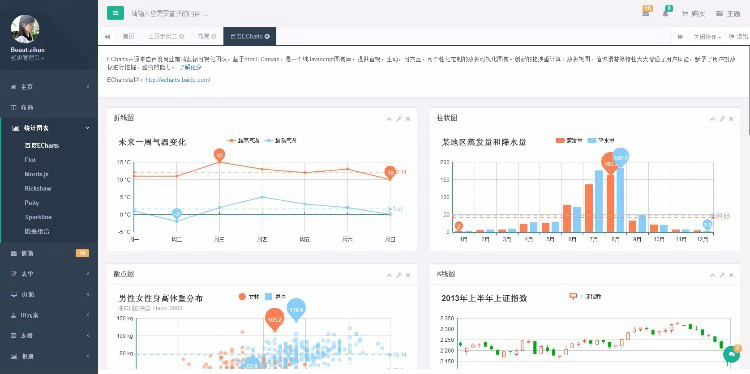
Task: Click the chat bubble icon at bottom right
Action: click(731, 355)
